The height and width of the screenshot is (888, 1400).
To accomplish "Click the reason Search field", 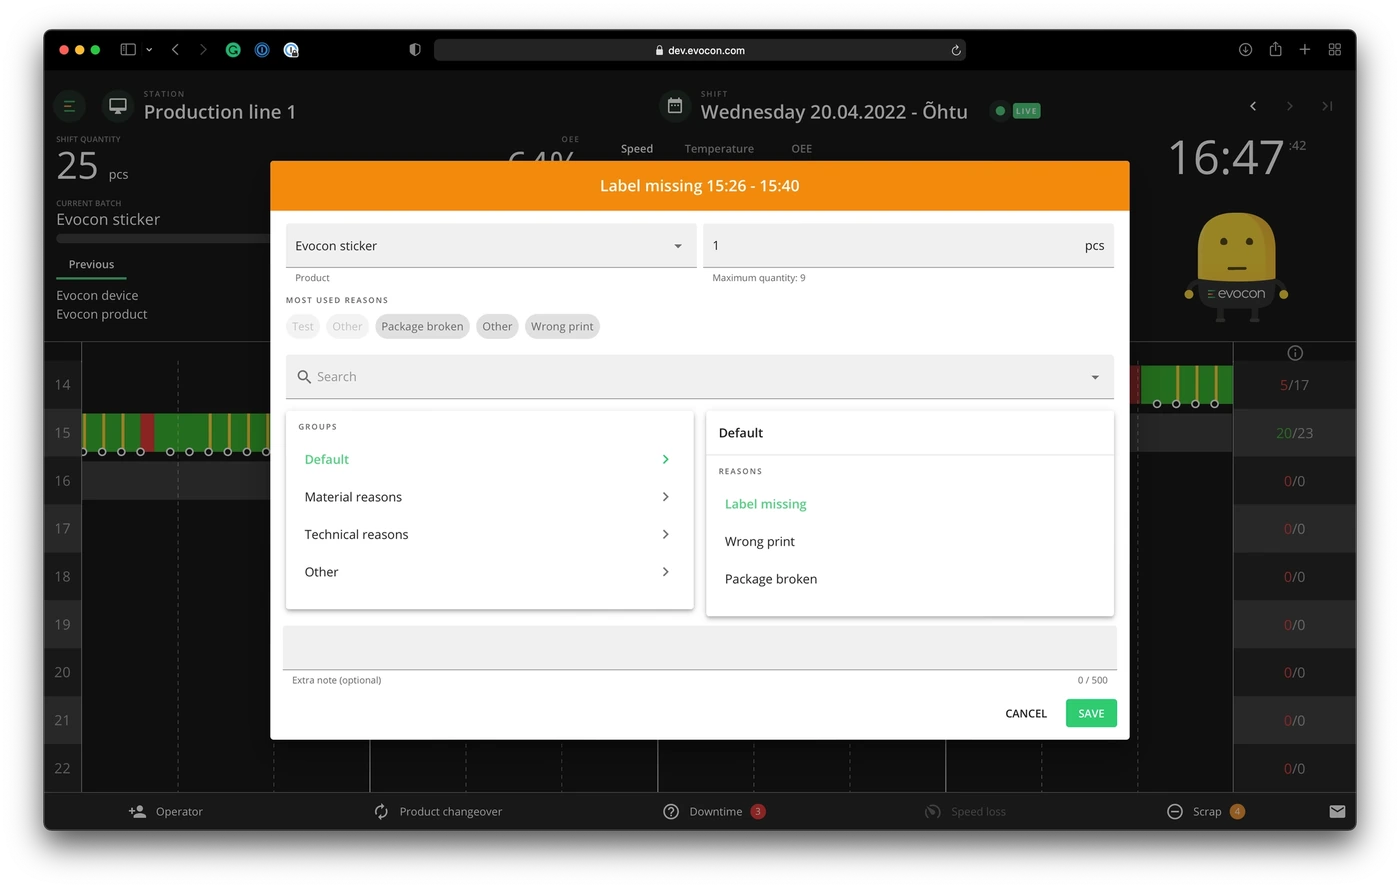I will pos(700,377).
